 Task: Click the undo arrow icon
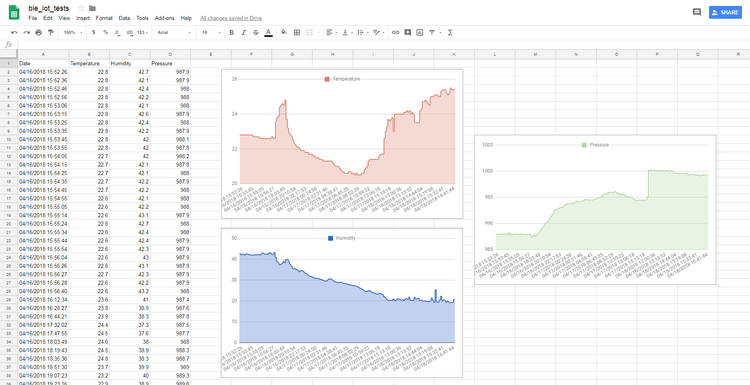tap(14, 33)
